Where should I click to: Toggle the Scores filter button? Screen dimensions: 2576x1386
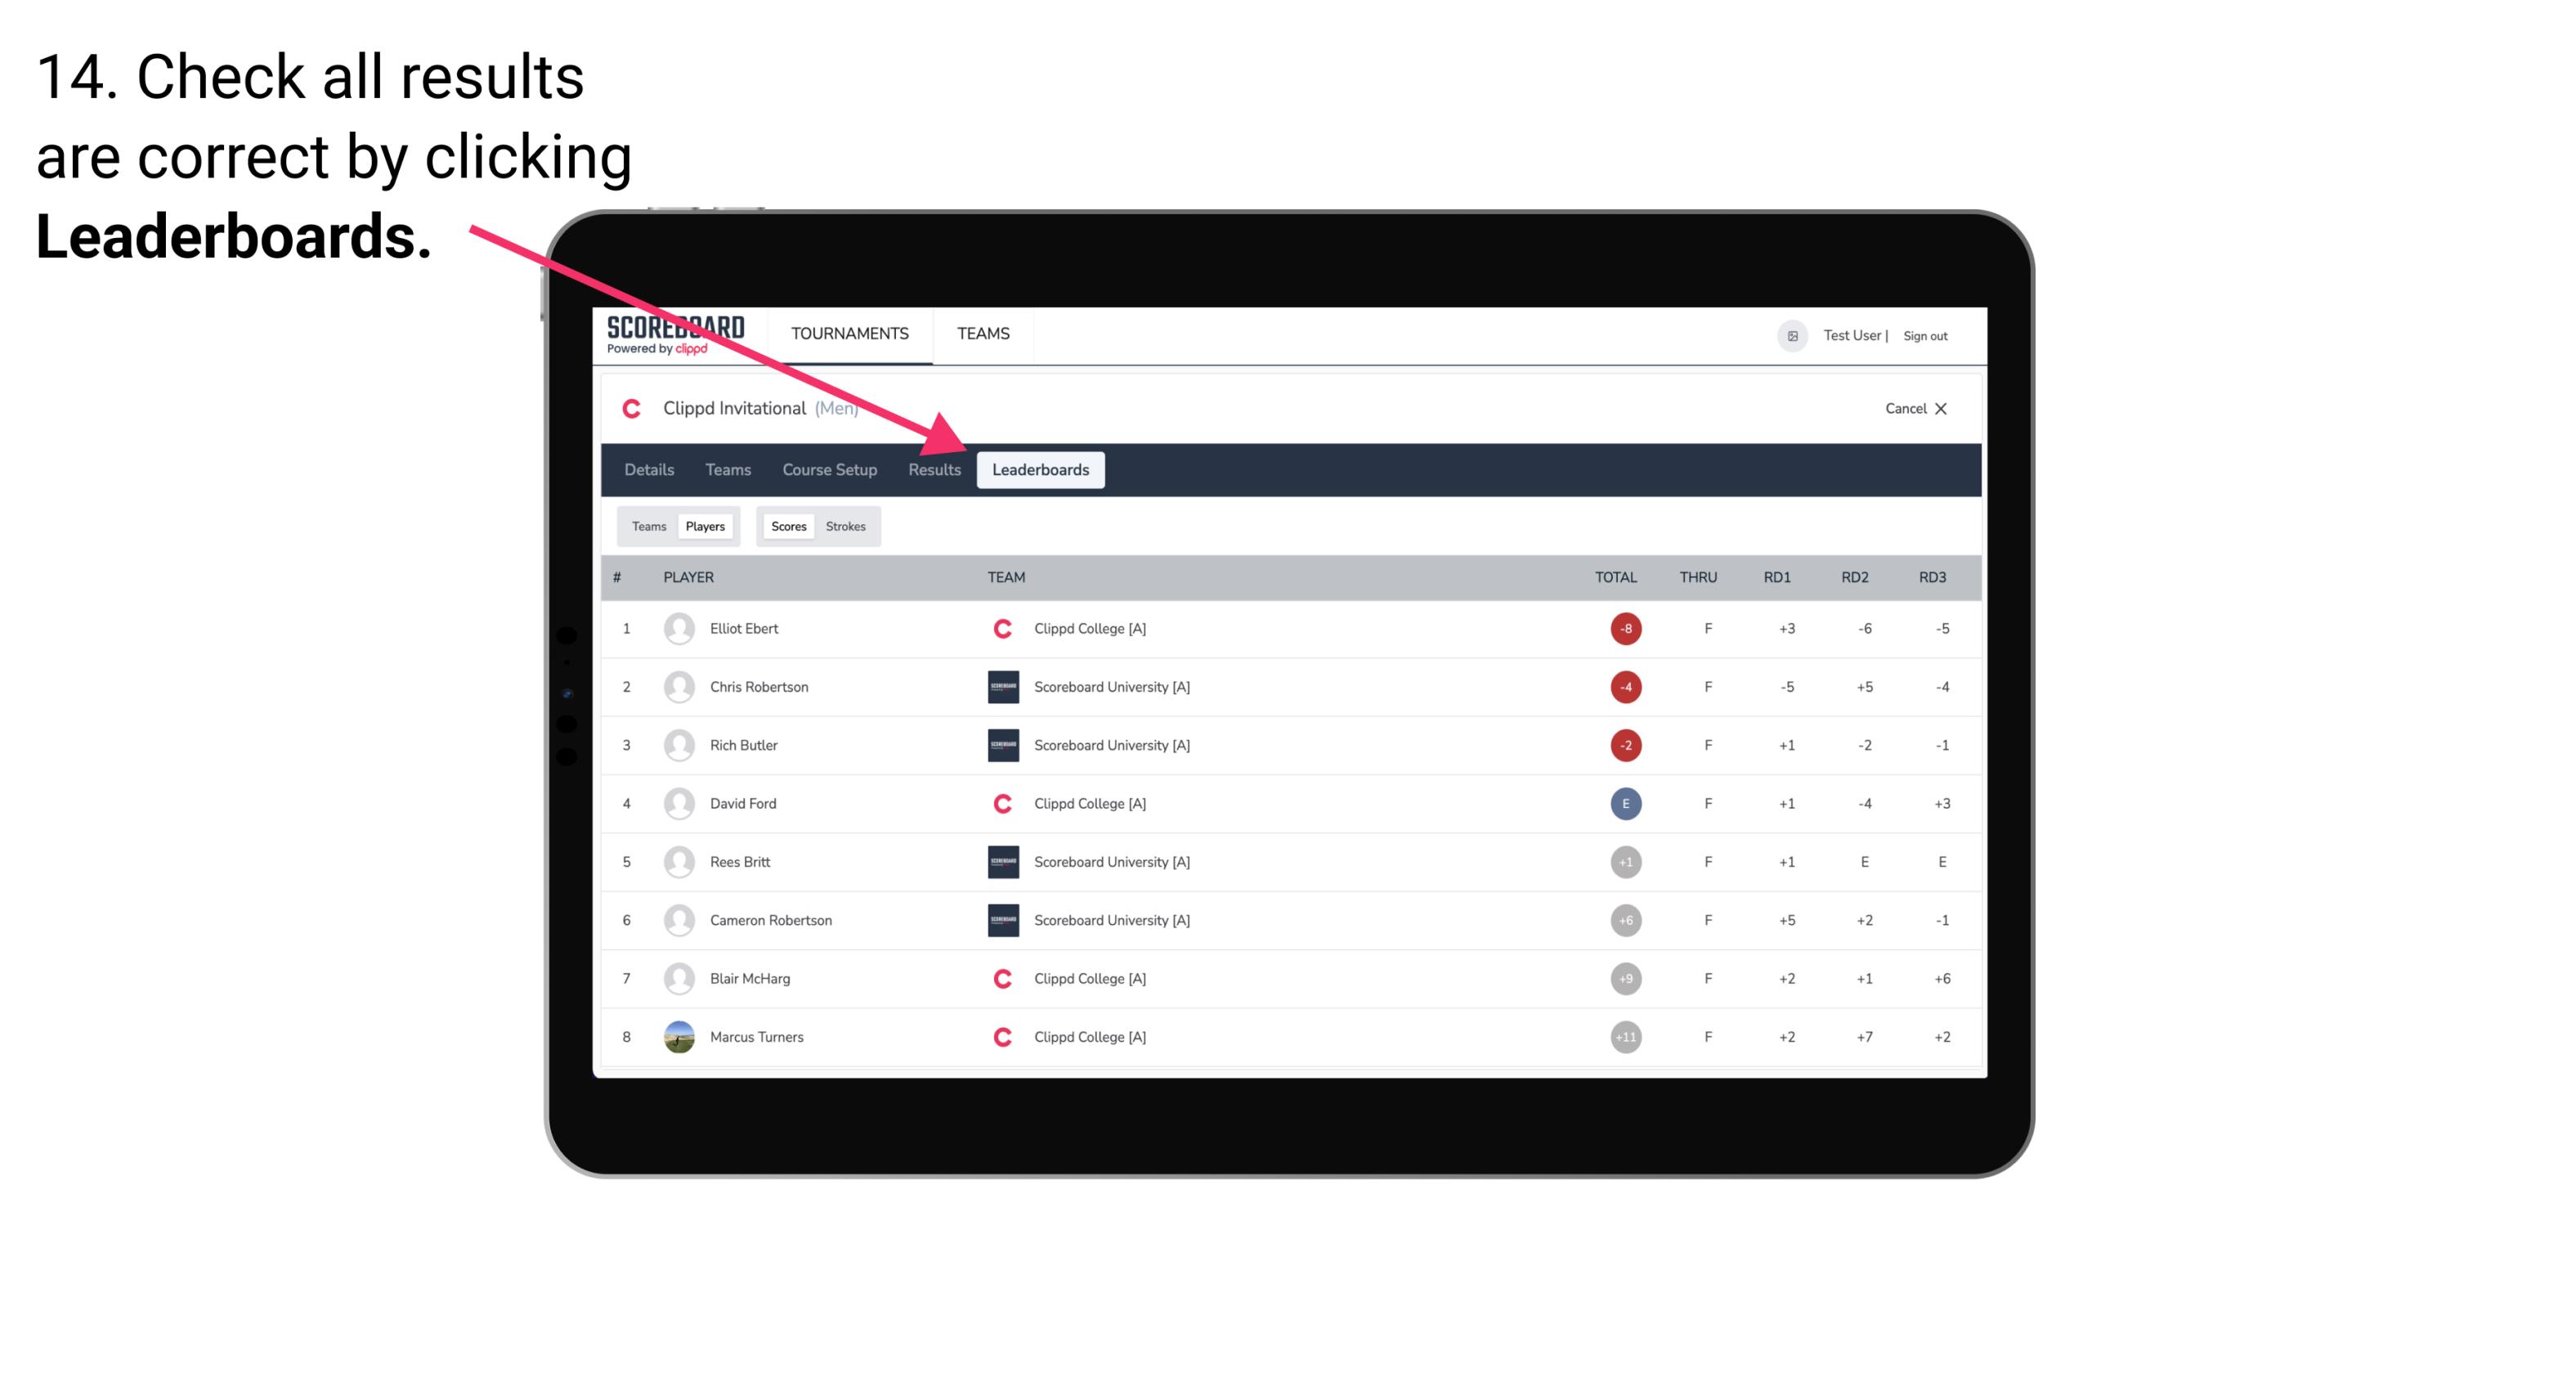point(788,526)
